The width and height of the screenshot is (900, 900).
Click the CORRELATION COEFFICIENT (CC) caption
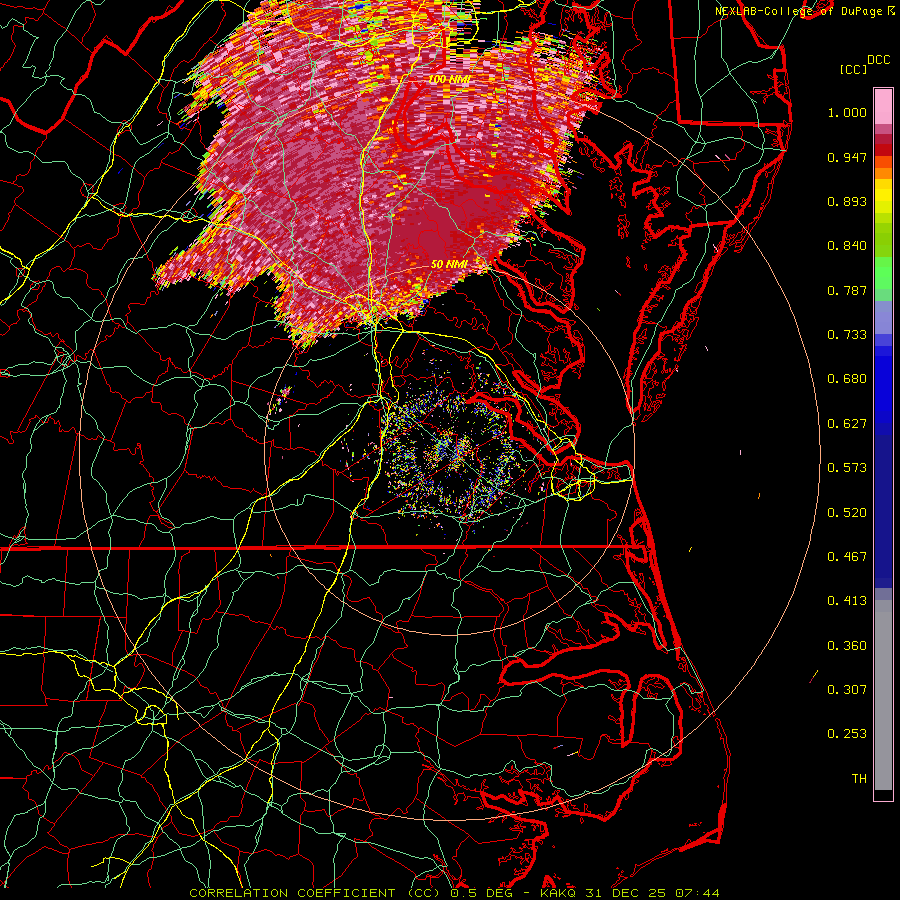[x=315, y=893]
